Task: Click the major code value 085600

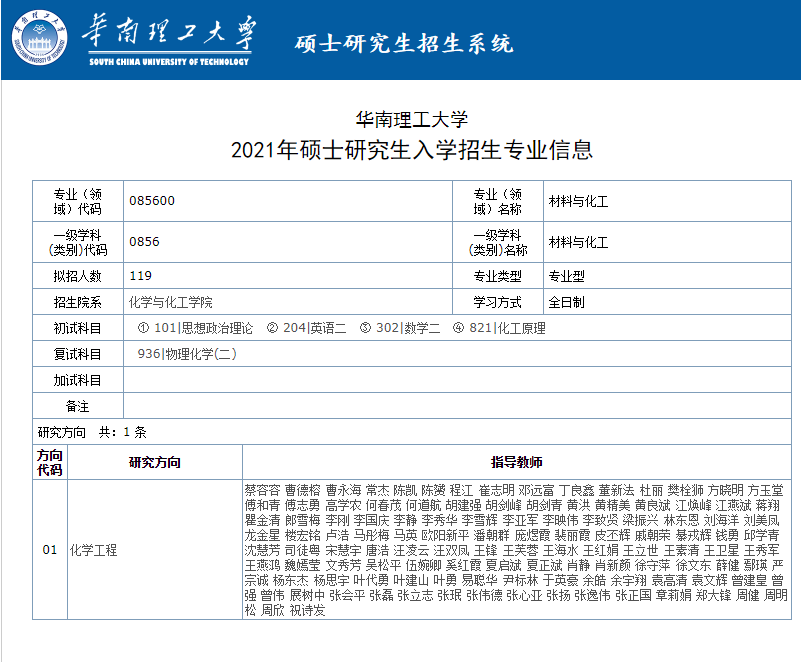Action: point(152,200)
